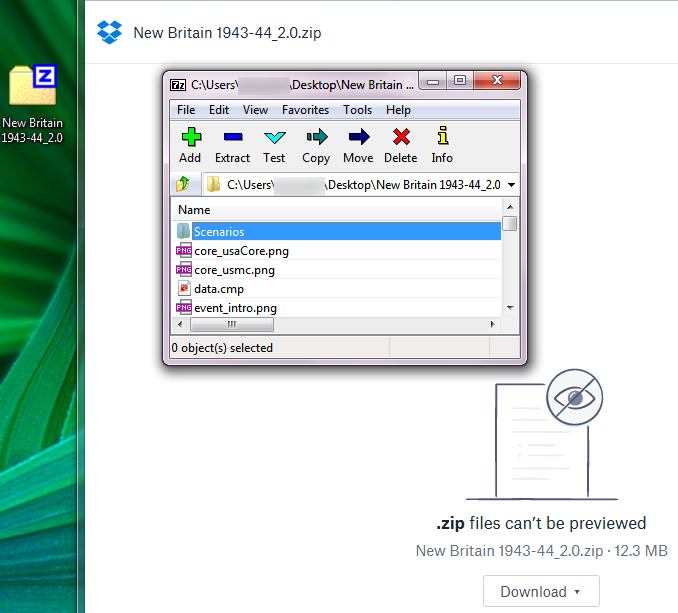Click the folder icon in address bar

[213, 185]
